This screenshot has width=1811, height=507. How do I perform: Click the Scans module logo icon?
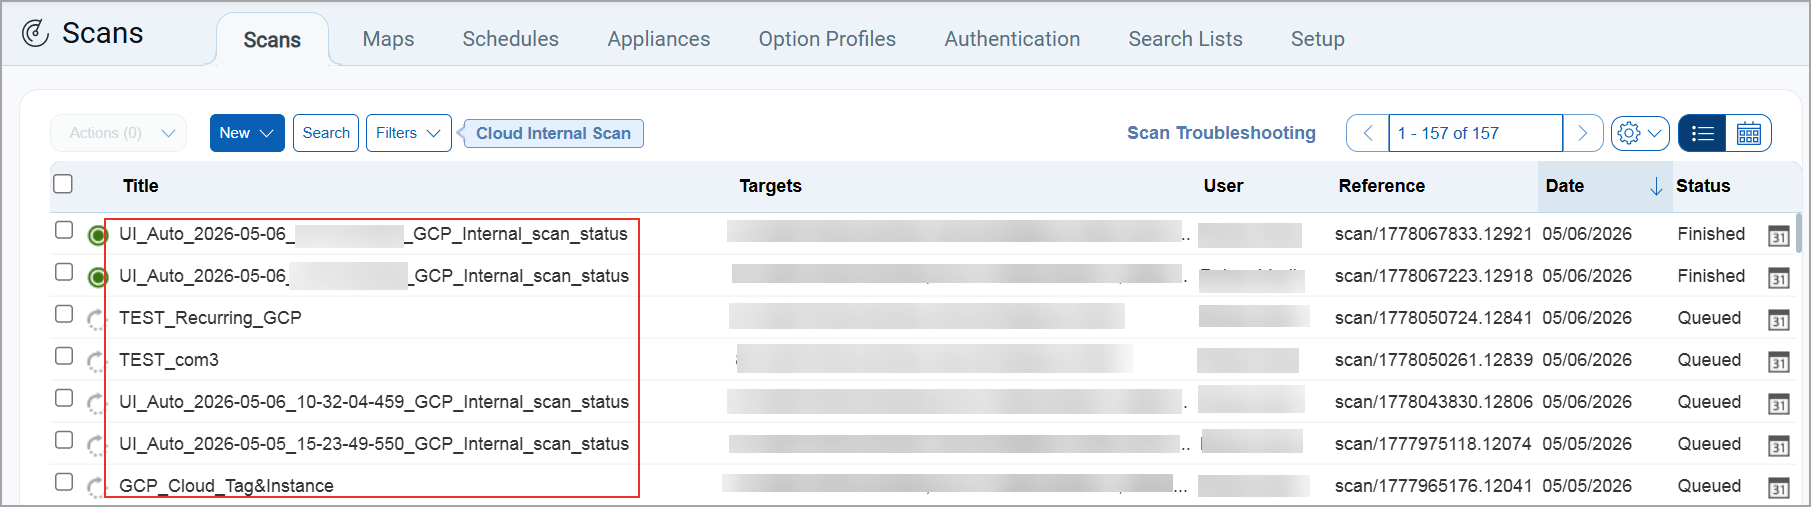[x=35, y=33]
